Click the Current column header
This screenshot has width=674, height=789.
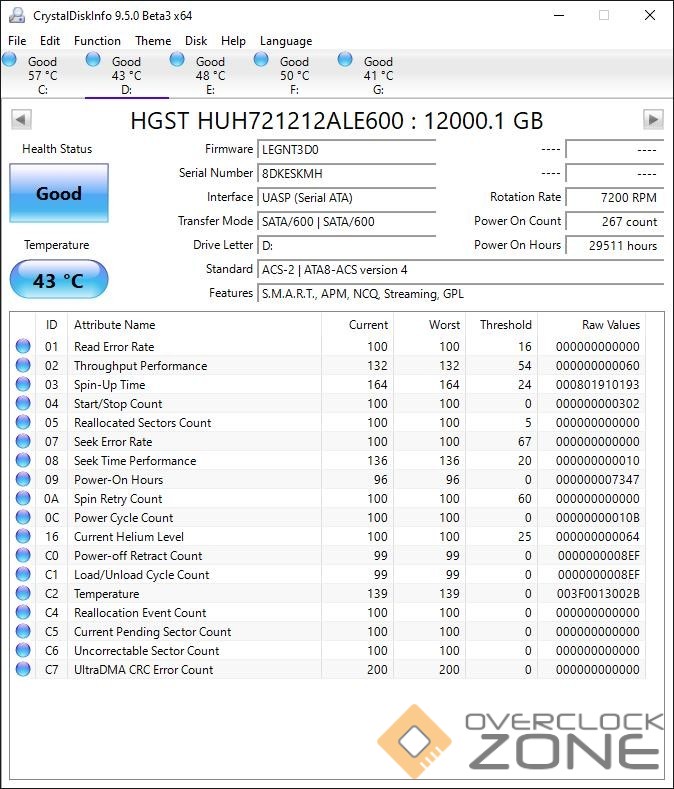[x=357, y=325]
